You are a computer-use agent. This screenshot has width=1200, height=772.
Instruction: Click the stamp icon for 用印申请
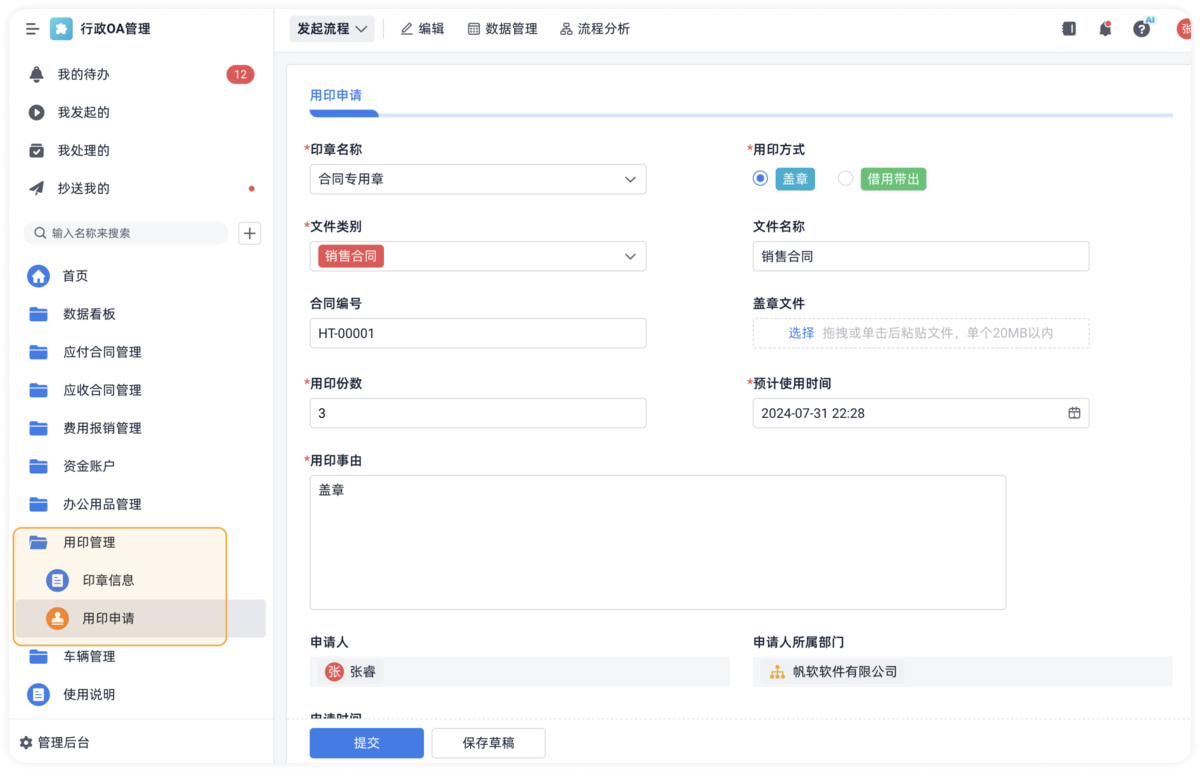[58, 618]
